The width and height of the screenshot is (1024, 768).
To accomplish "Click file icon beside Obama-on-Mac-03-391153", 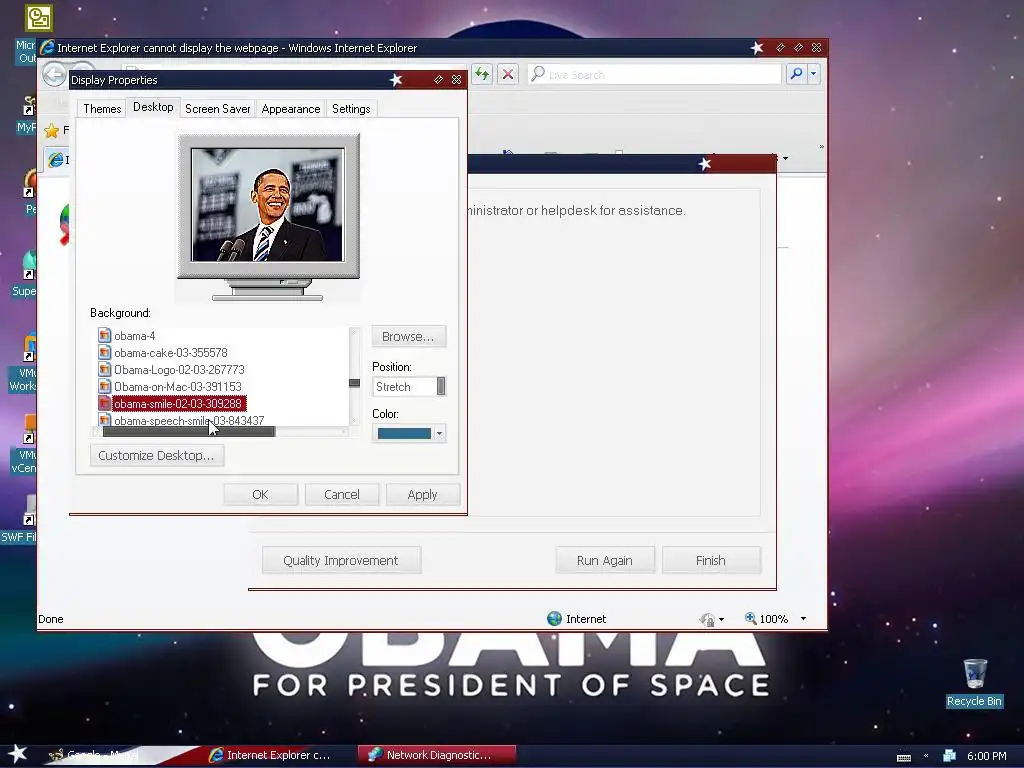I will [x=104, y=387].
